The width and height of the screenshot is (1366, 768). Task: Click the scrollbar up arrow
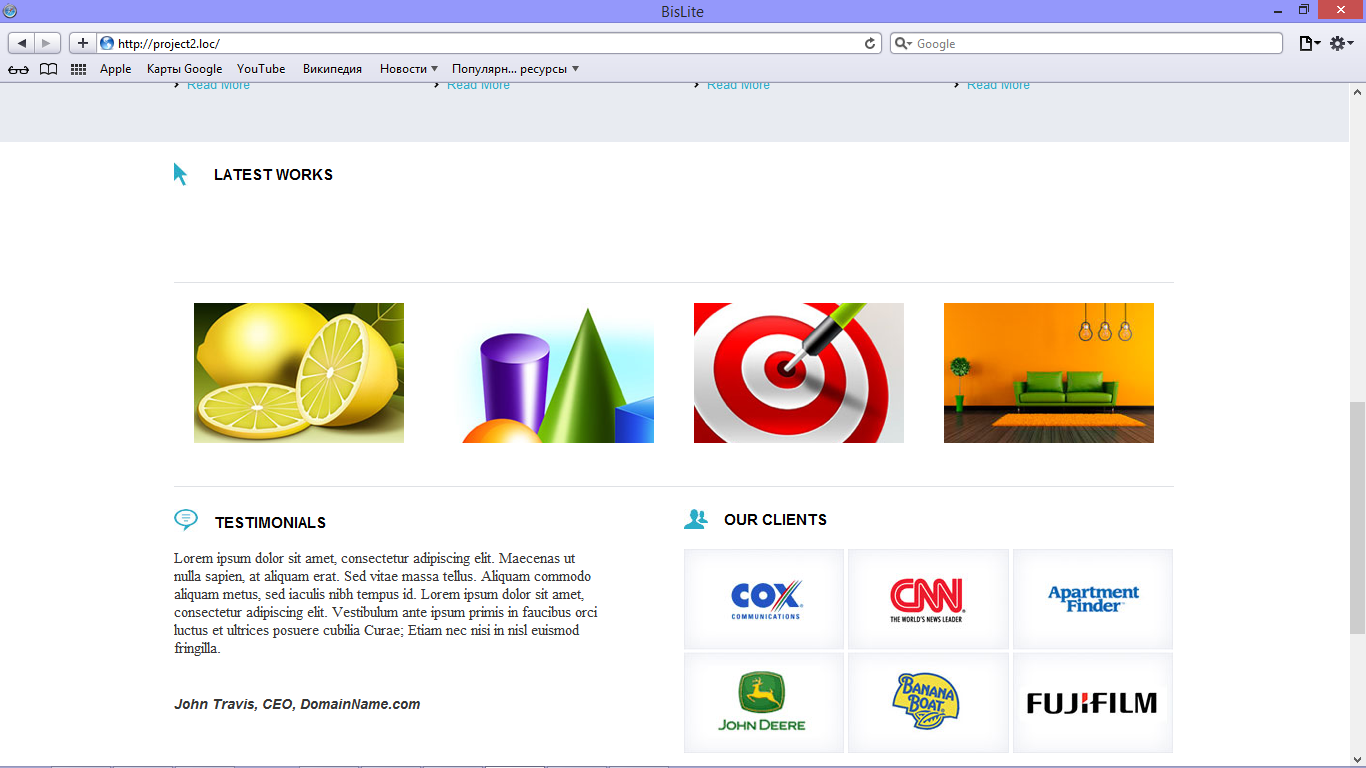point(1357,91)
